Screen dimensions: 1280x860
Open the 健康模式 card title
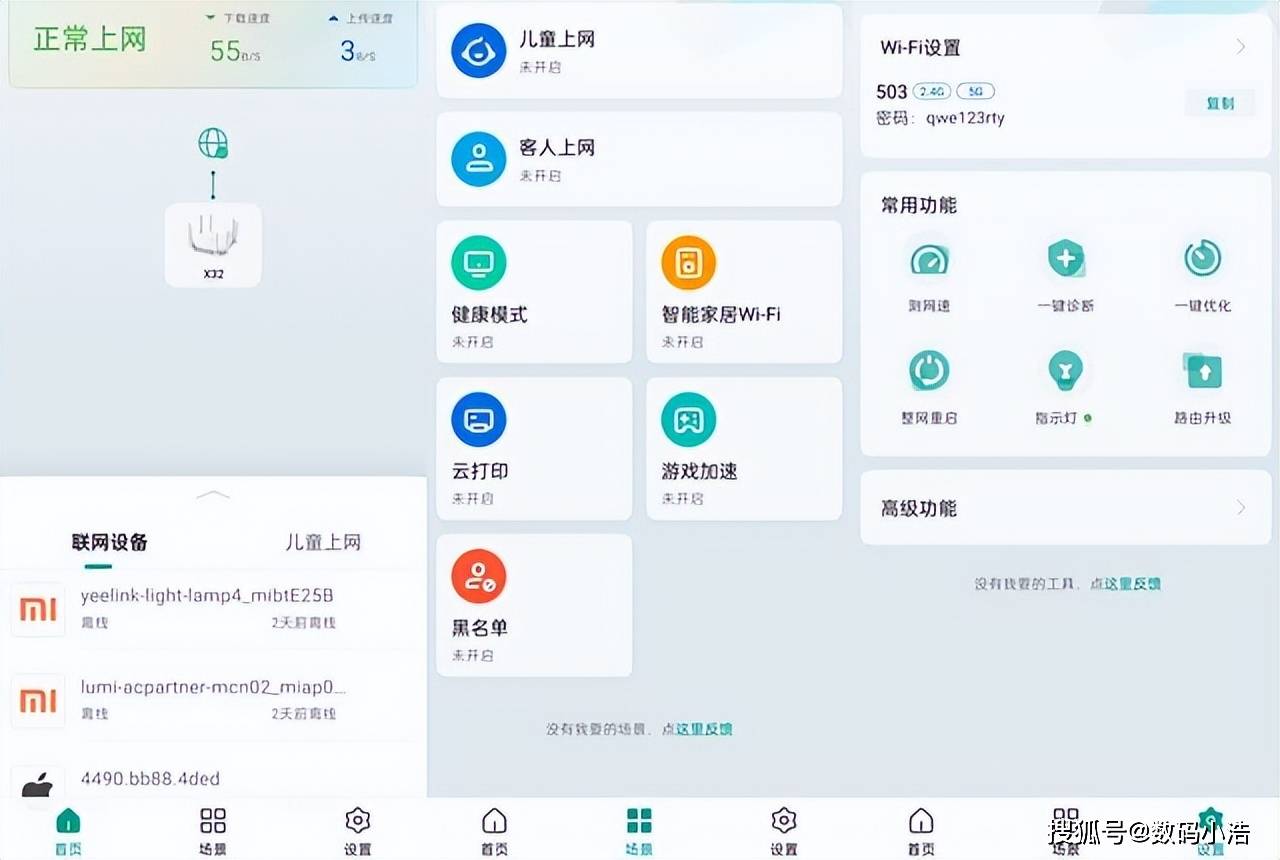pyautogui.click(x=489, y=314)
